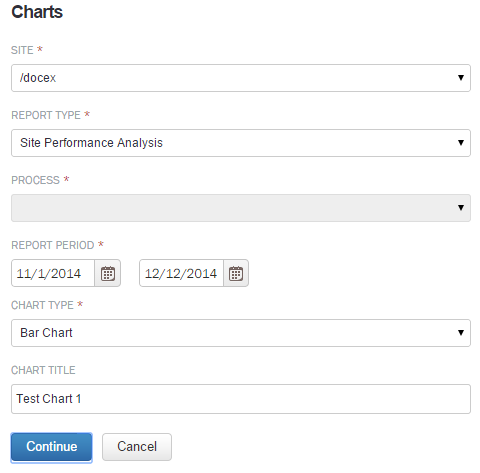Click the Chart Type dropdown arrow
Image resolution: width=480 pixels, height=473 pixels.
click(x=461, y=333)
